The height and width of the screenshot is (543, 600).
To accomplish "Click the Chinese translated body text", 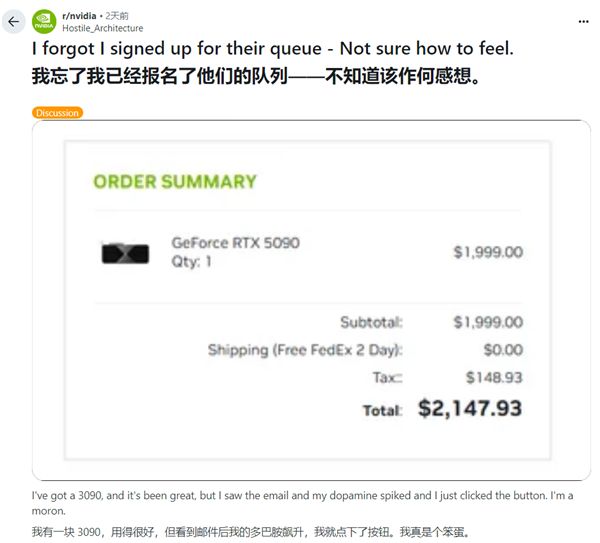I will pos(251,532).
